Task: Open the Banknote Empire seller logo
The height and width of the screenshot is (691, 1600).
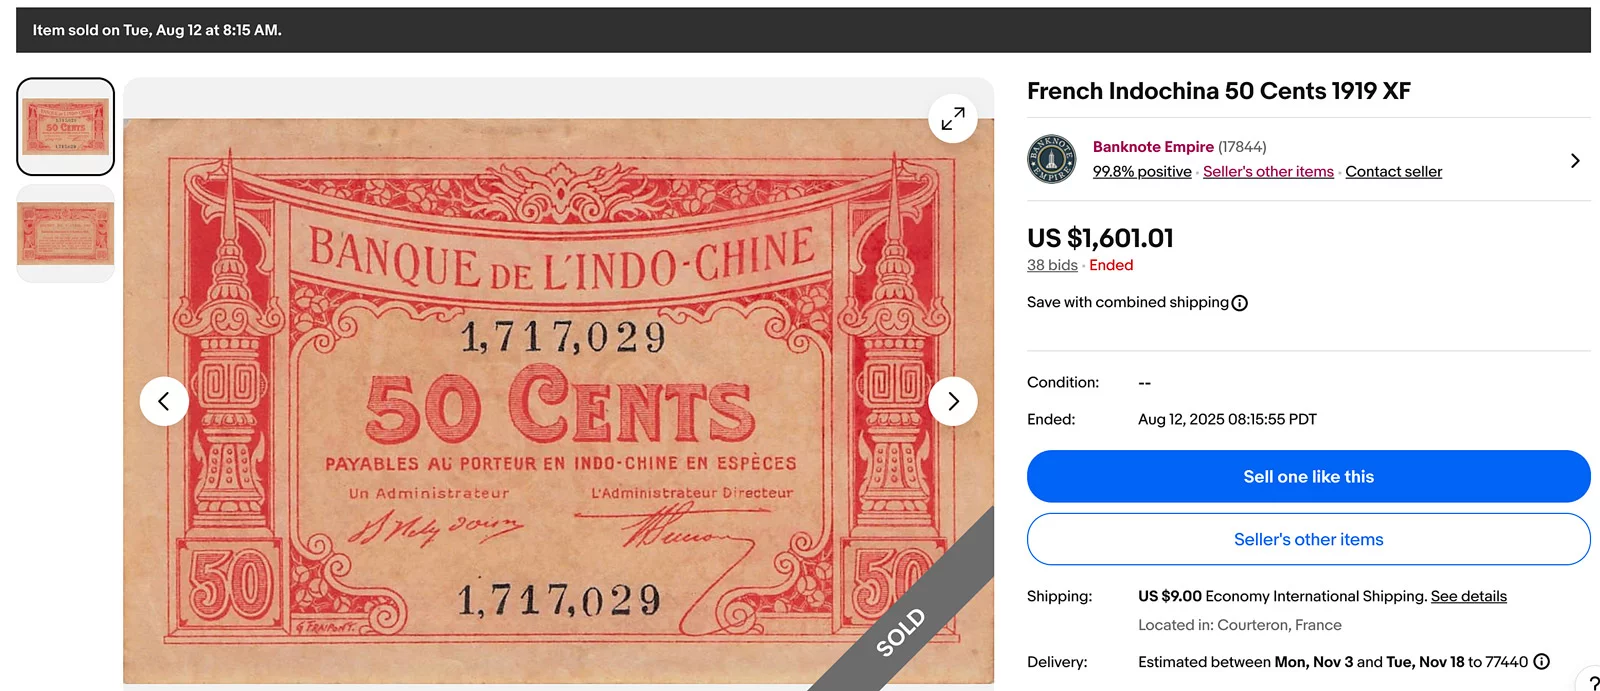Action: pos(1052,159)
